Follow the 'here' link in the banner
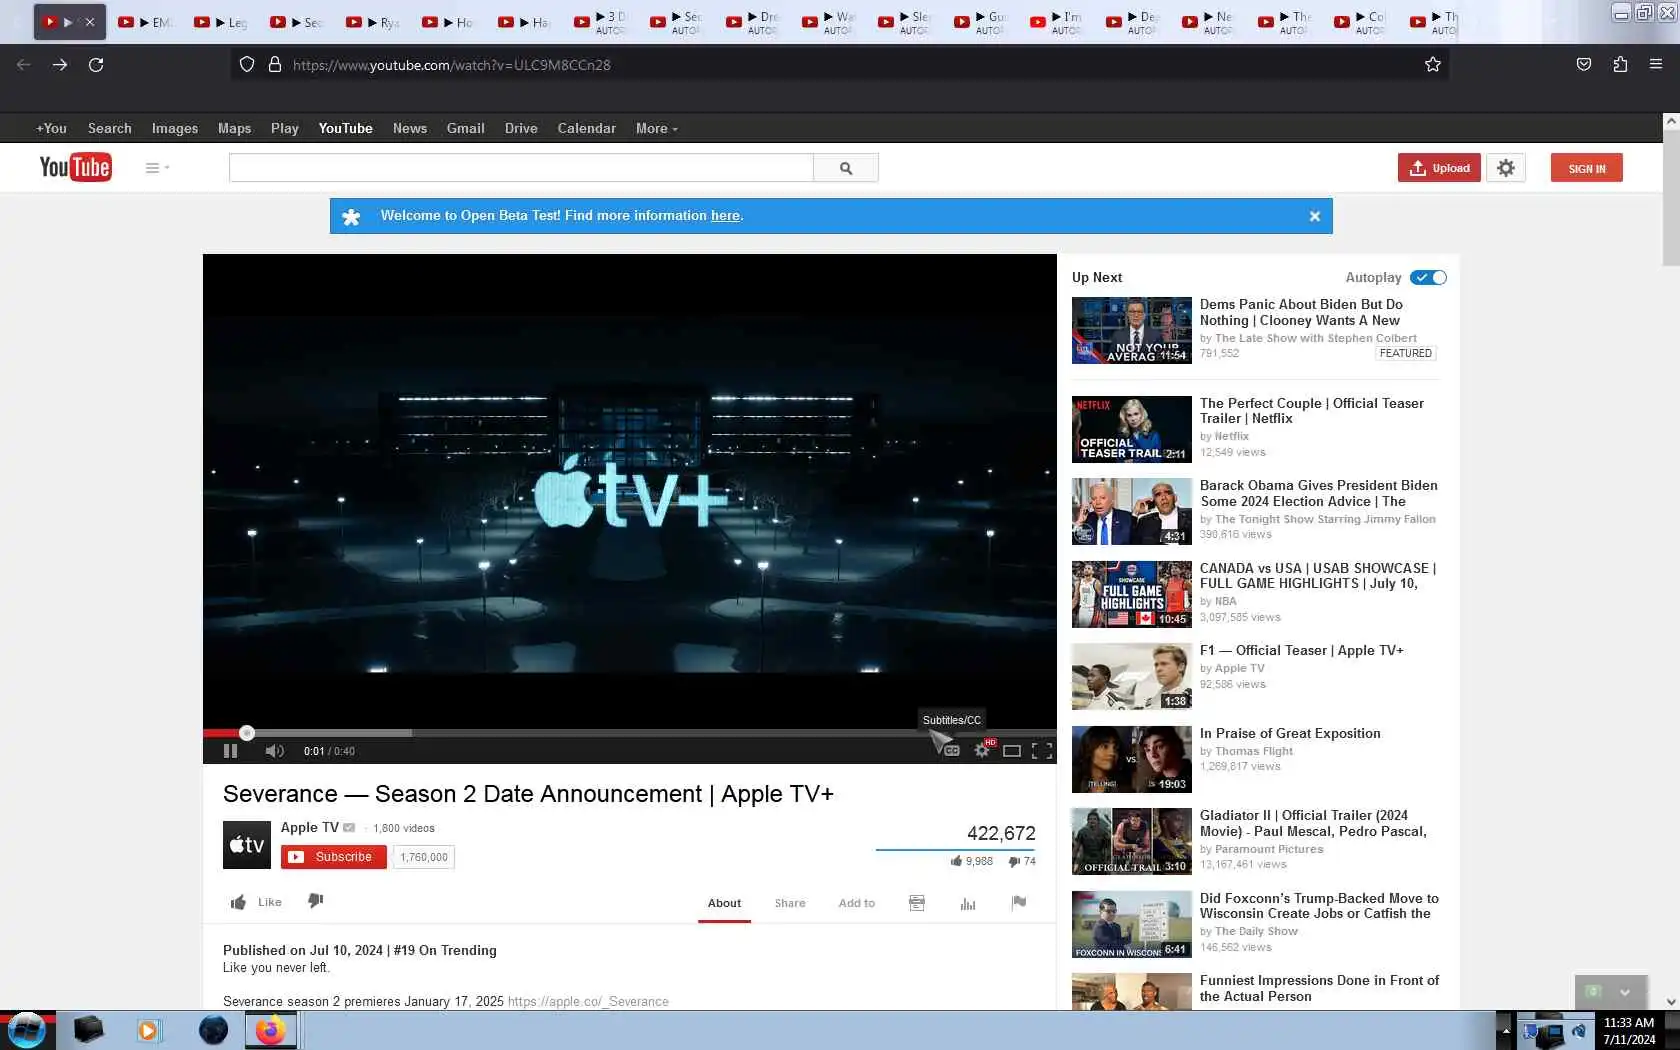1680x1050 pixels. click(x=725, y=216)
